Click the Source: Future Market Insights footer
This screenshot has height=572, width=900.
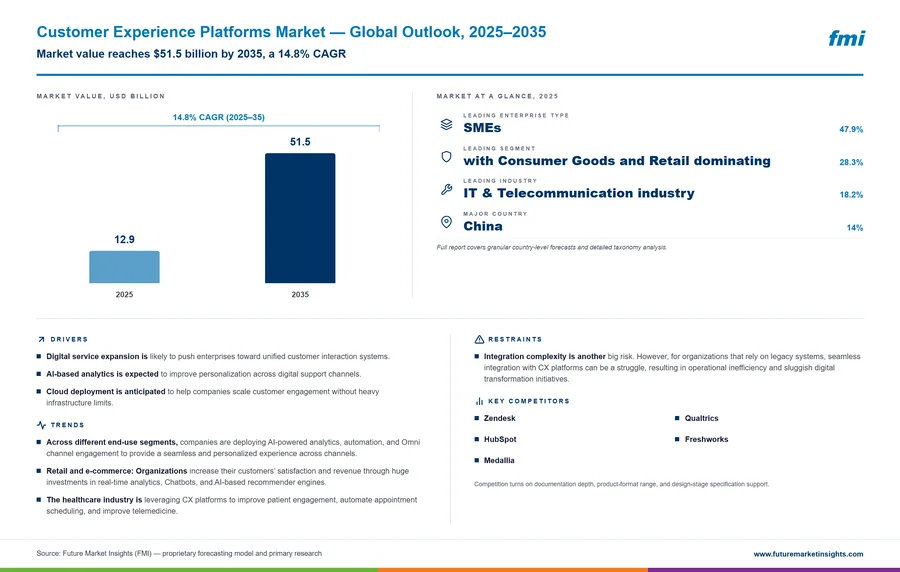(x=179, y=554)
